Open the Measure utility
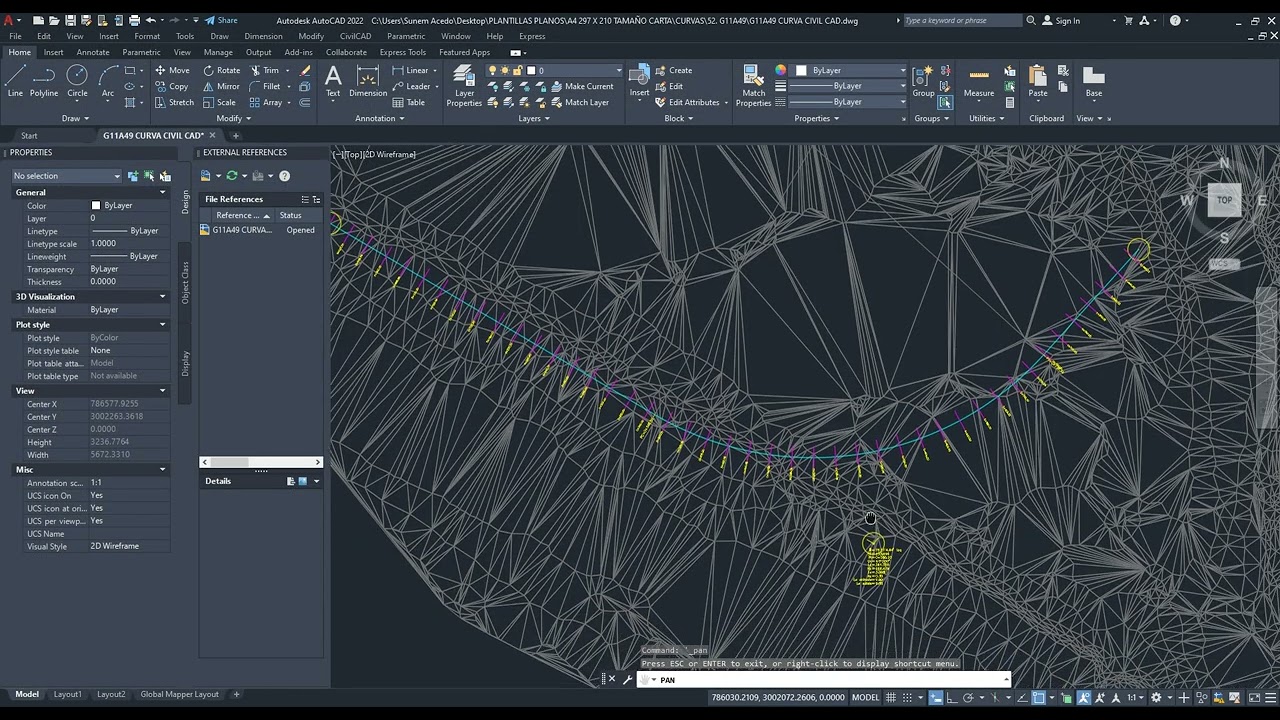1280x720 pixels. (x=979, y=81)
